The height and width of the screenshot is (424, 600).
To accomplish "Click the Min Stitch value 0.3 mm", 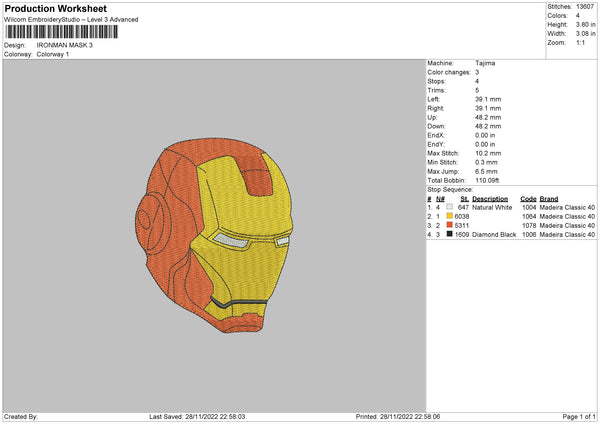I will coord(486,162).
